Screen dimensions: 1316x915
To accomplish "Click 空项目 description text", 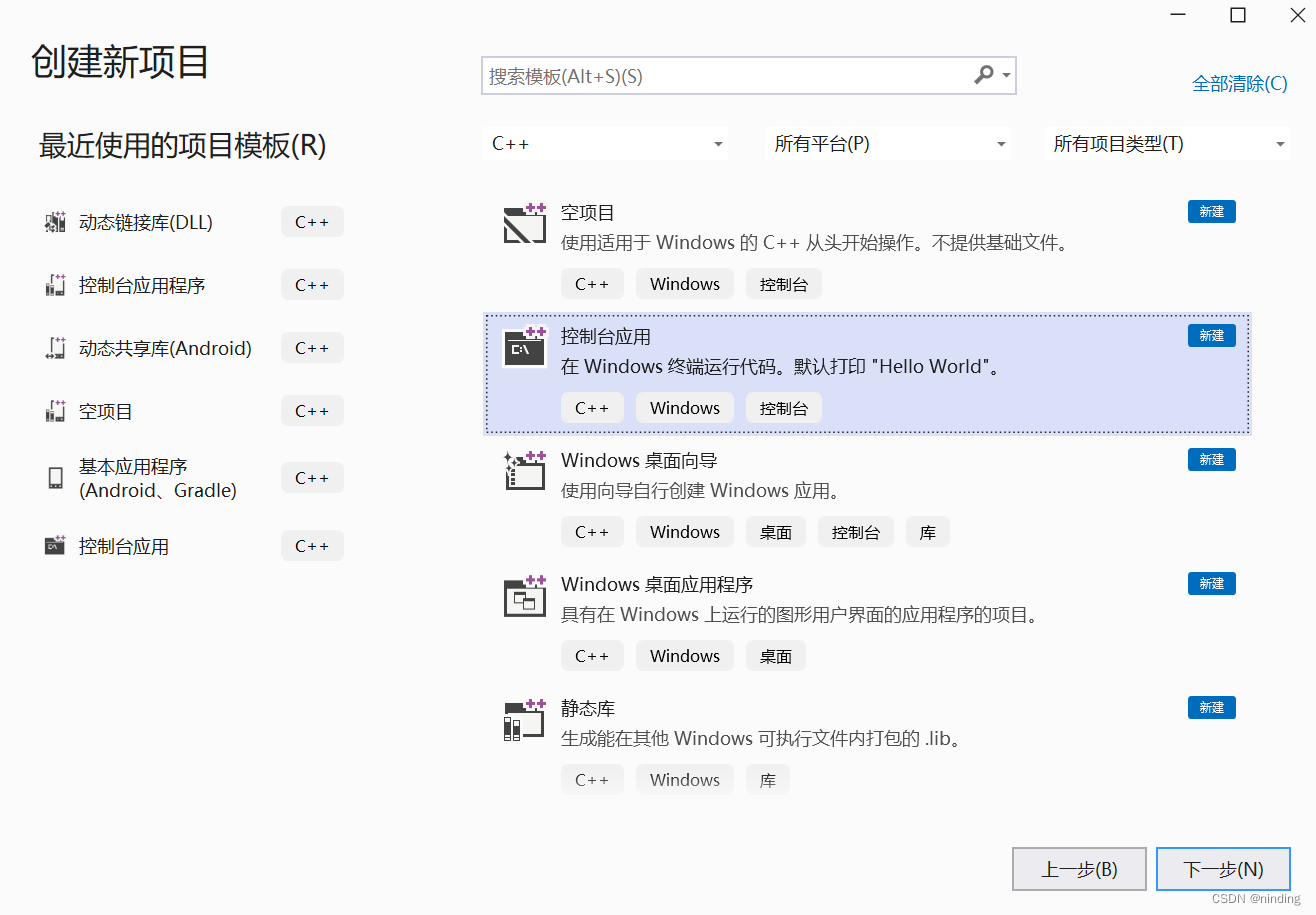I will click(x=815, y=242).
